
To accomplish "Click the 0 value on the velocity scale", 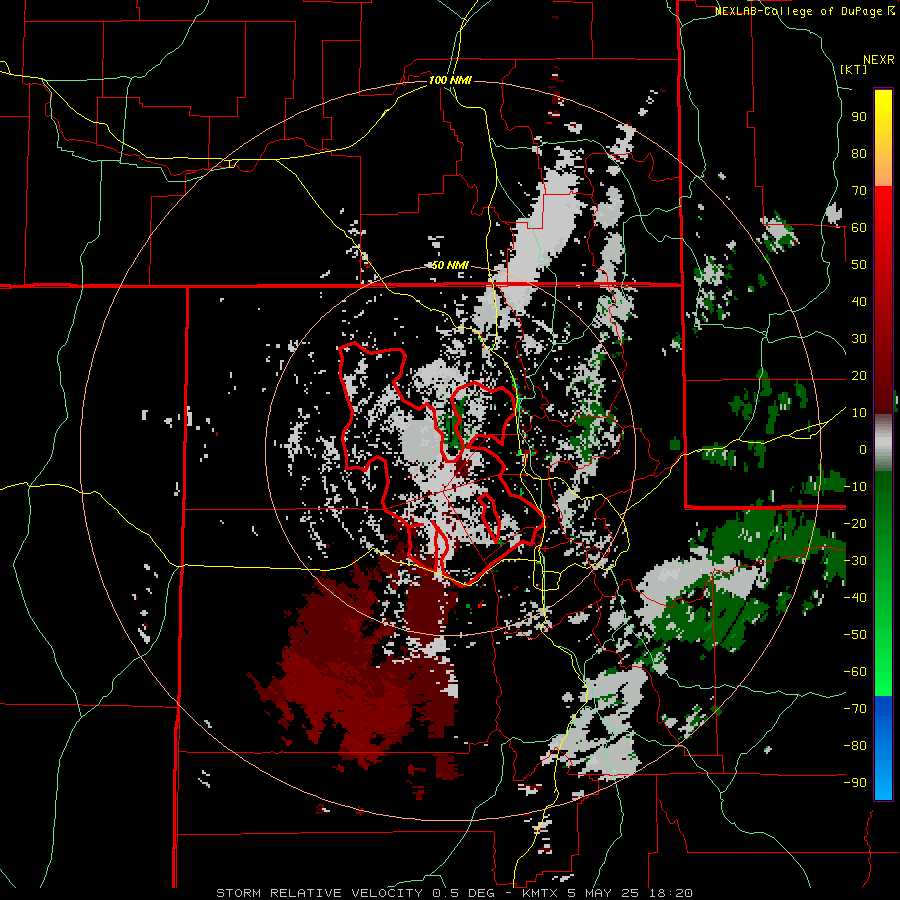I will [863, 449].
